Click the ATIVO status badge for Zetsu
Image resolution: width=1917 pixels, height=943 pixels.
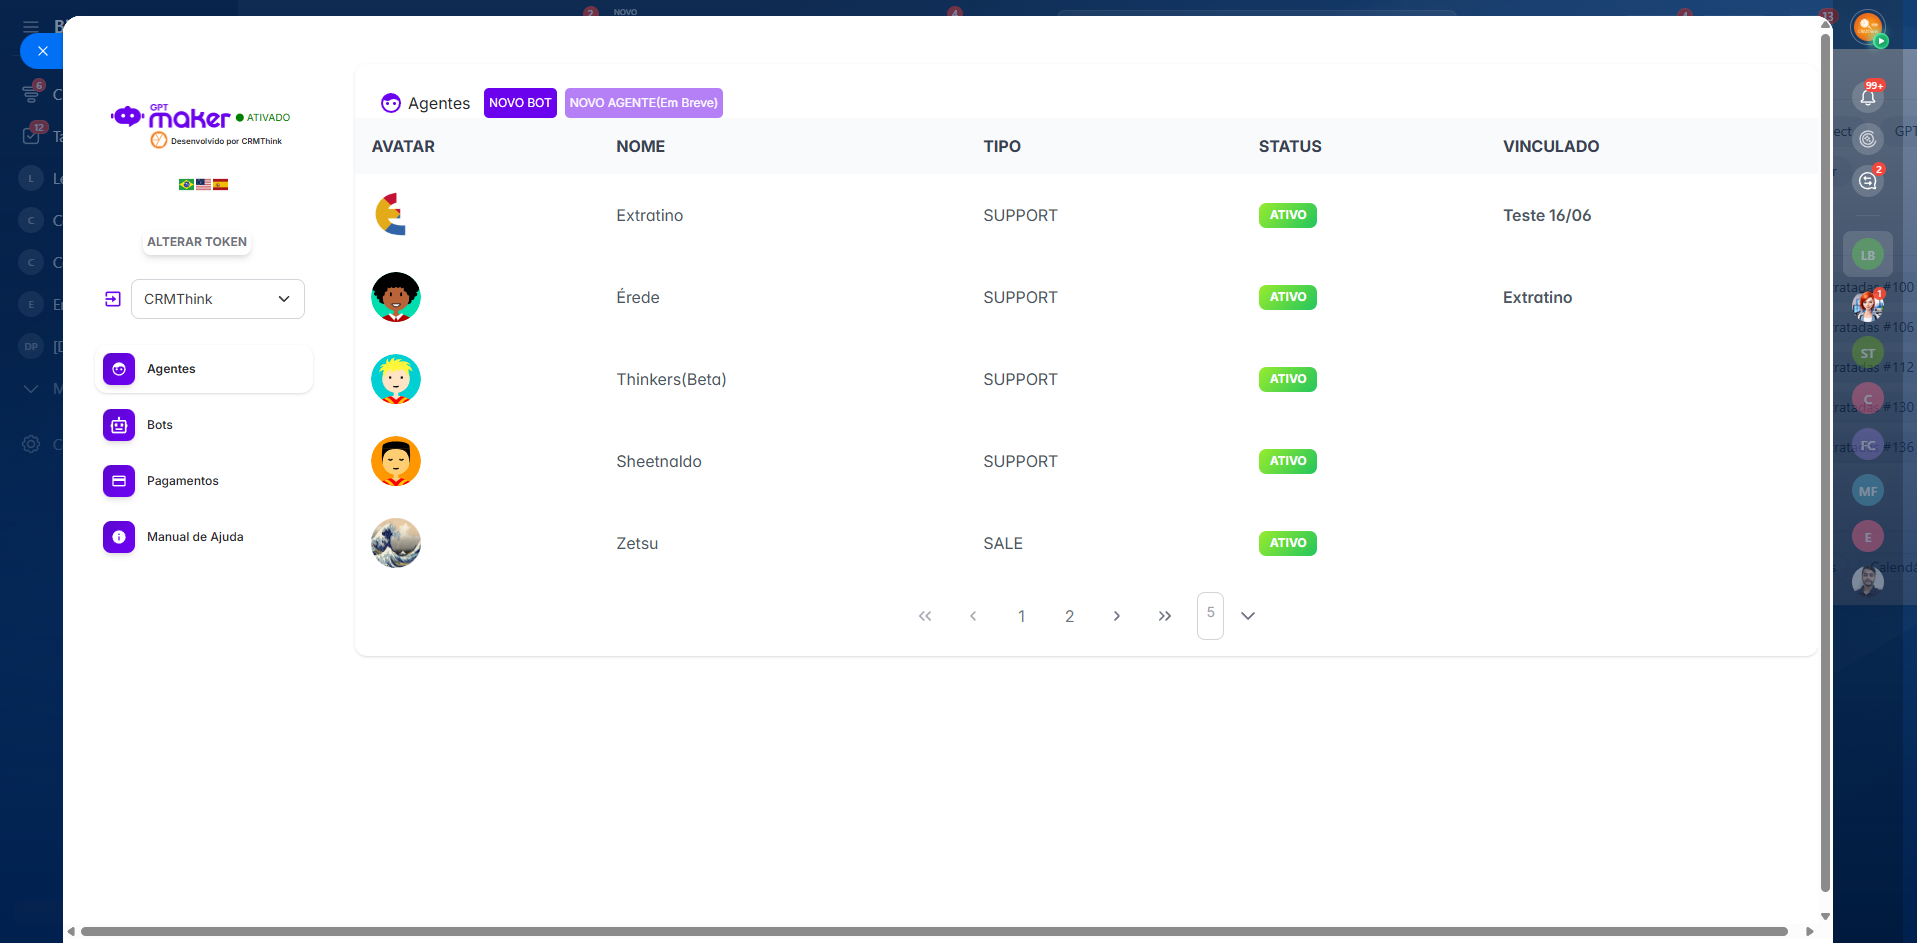[1287, 543]
